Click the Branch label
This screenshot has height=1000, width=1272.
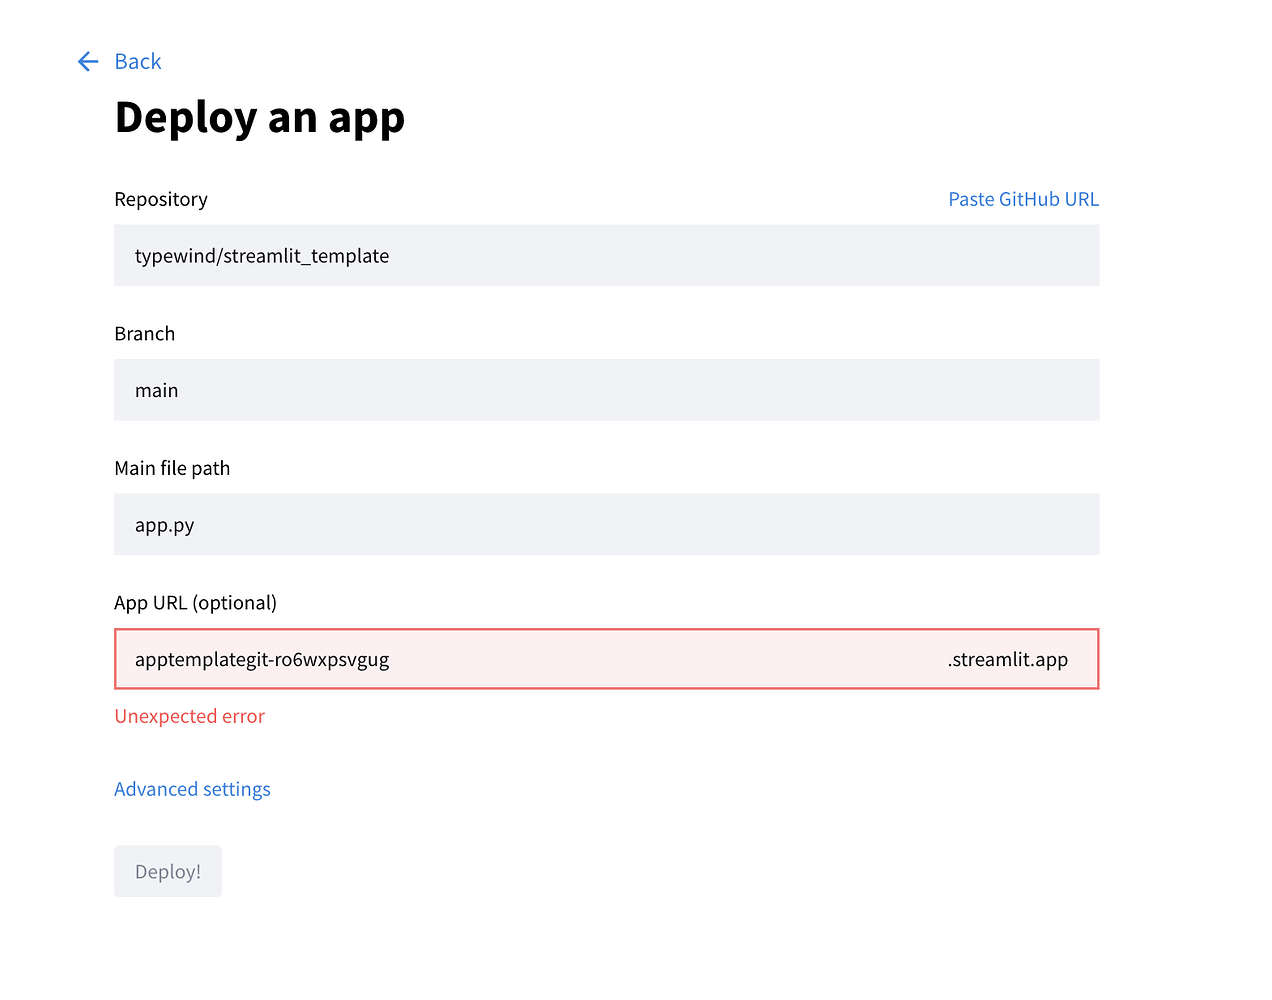144,333
